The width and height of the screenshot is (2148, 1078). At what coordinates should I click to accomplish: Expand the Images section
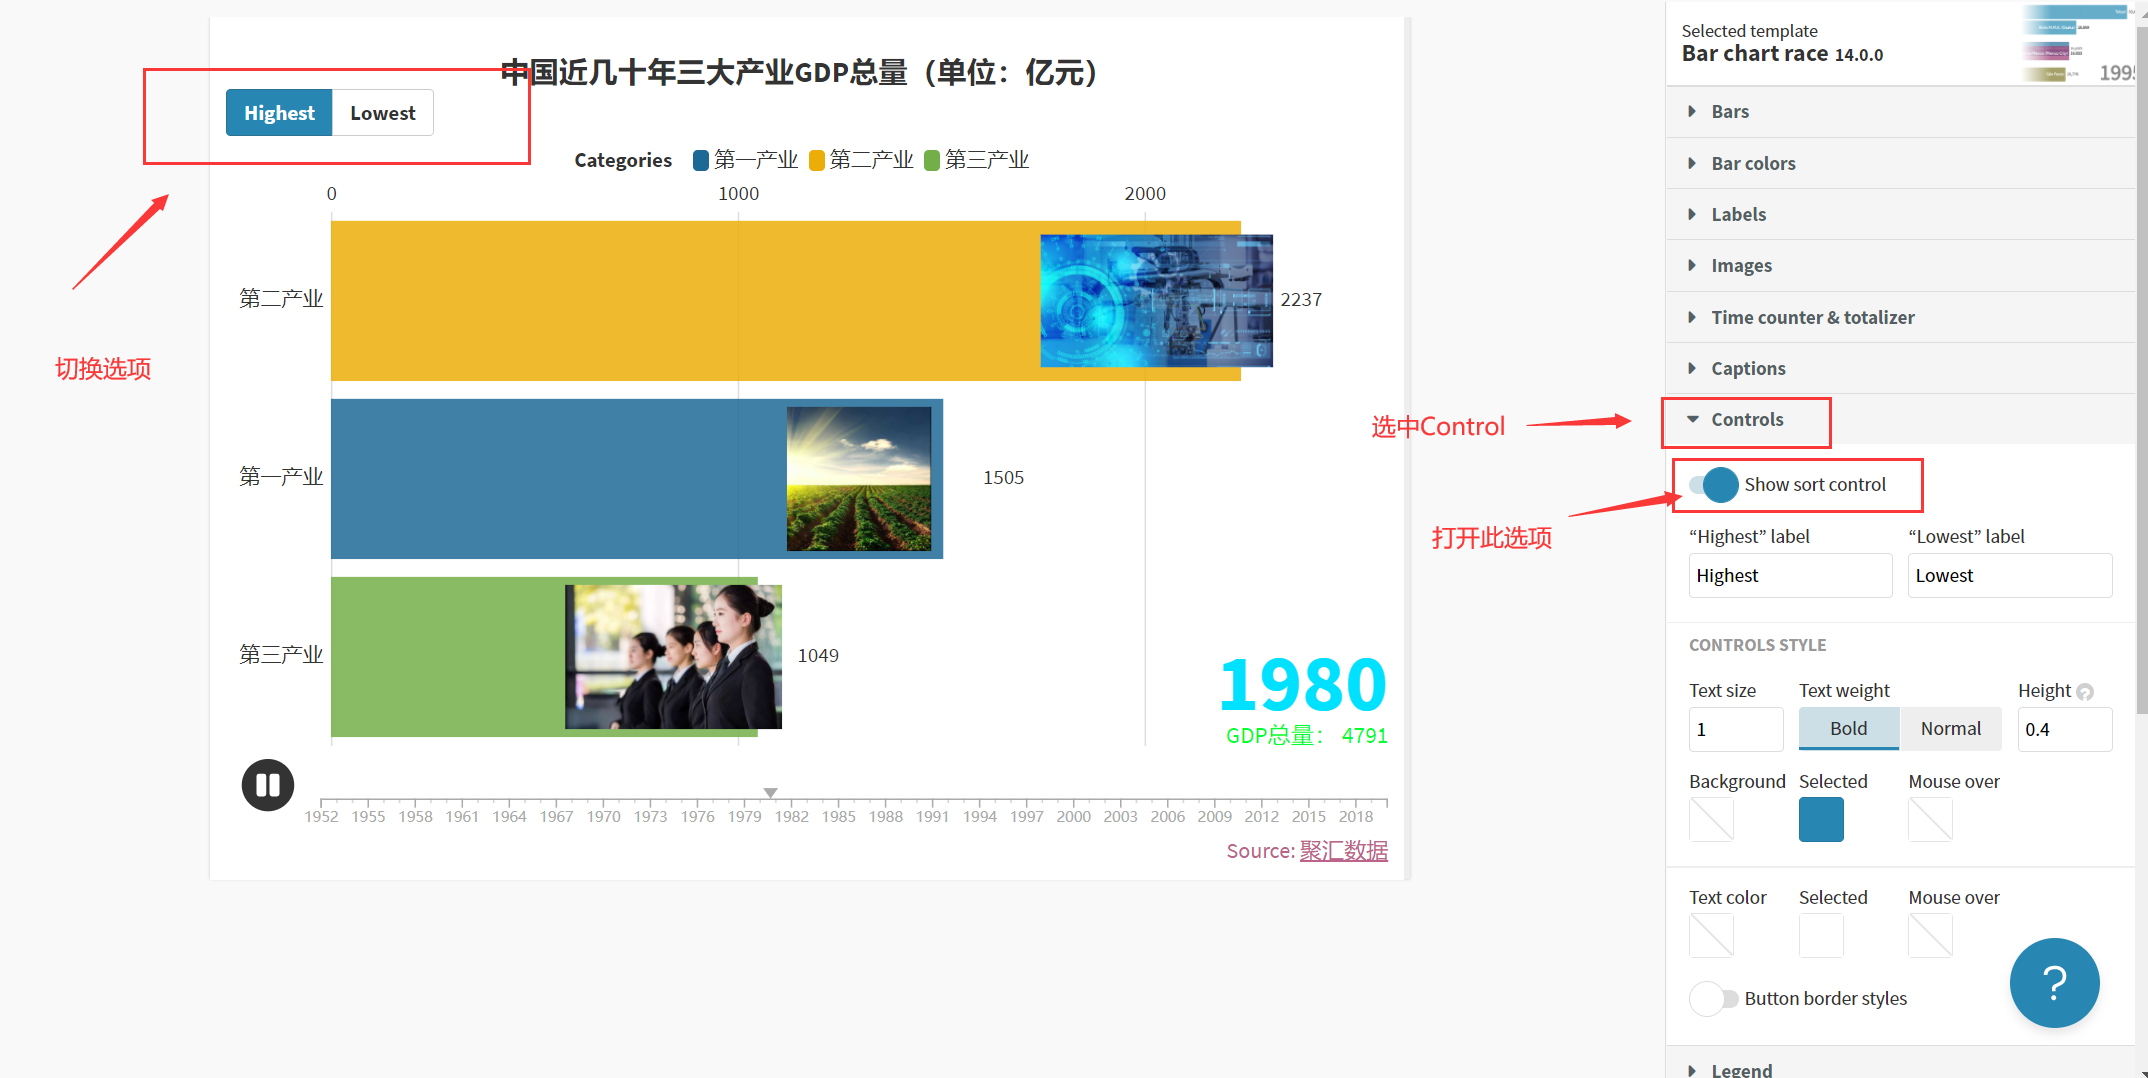point(1900,265)
